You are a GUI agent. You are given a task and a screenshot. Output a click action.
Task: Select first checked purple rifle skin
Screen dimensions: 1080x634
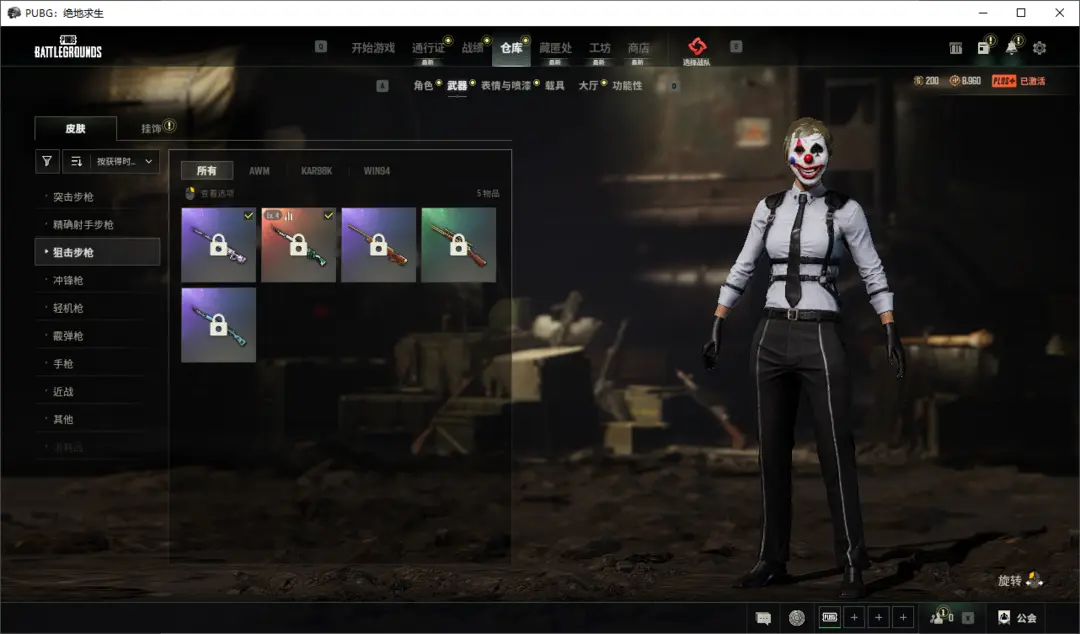[x=218, y=245]
